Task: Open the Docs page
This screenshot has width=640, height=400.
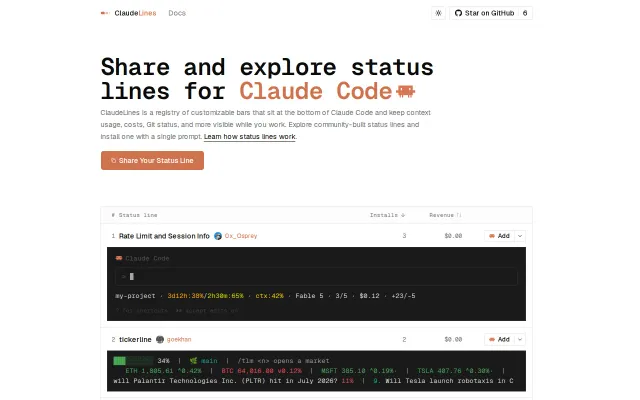Action: point(177,13)
